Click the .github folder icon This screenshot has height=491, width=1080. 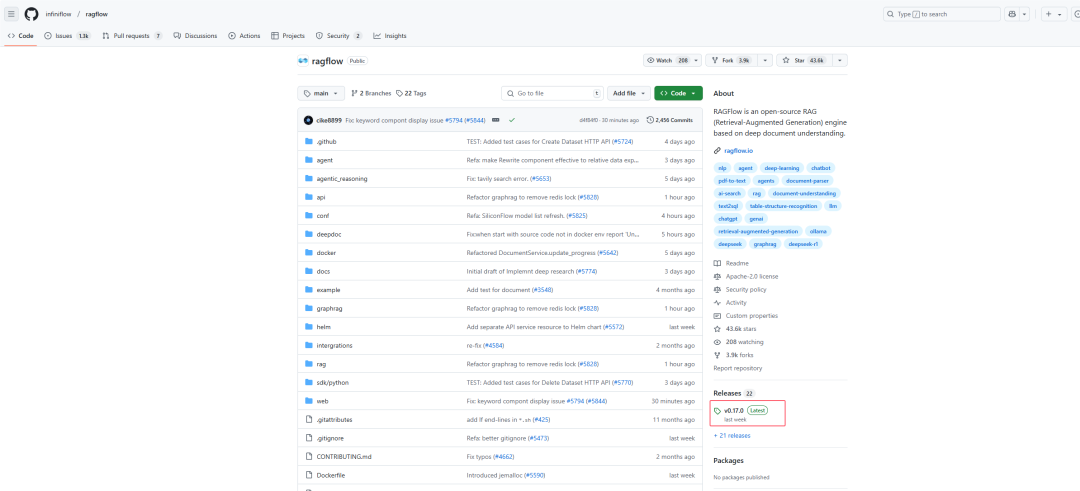pos(309,141)
